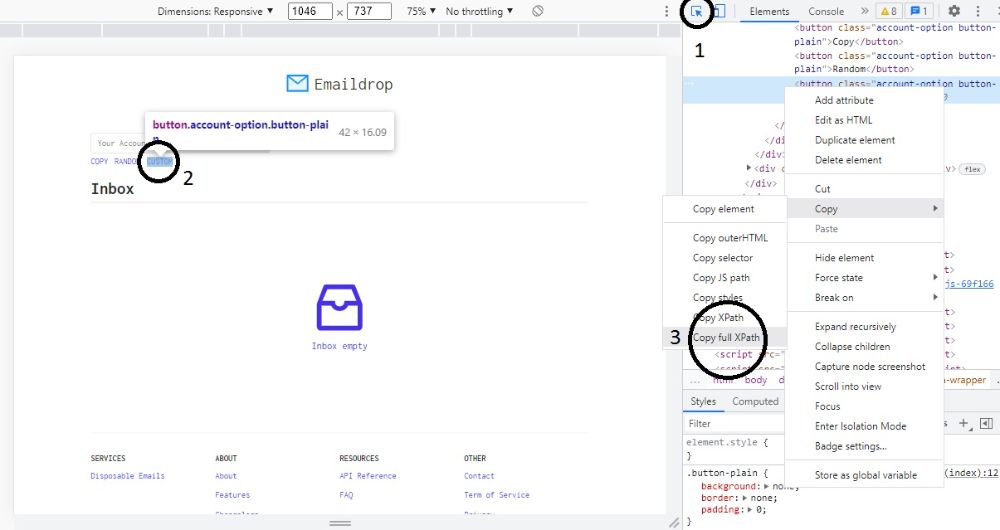Click the Emaildrop envelope logo

(297, 84)
